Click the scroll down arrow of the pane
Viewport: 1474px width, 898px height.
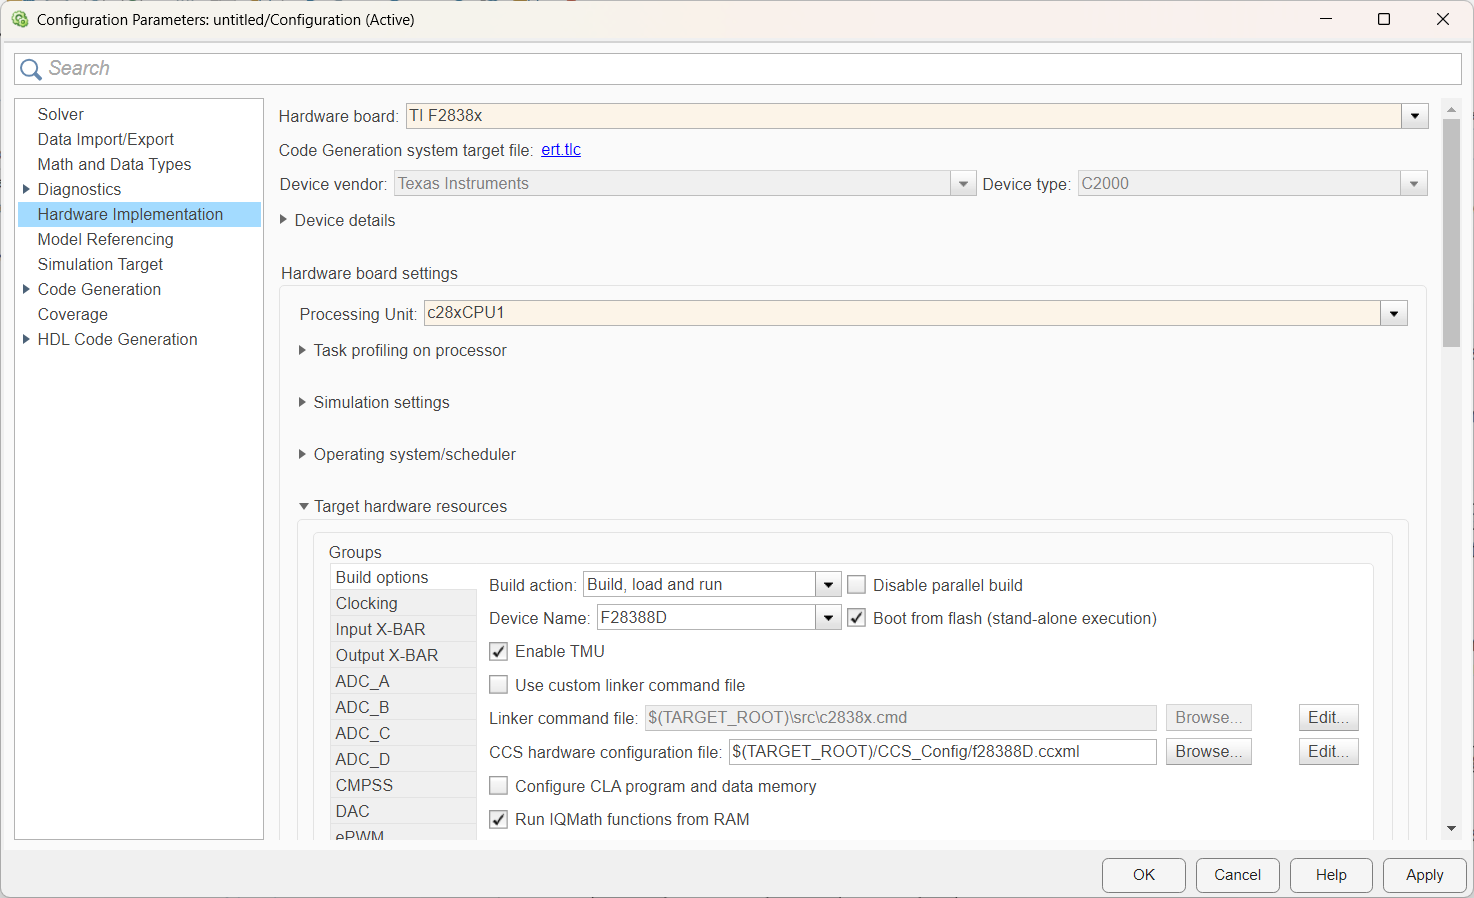pyautogui.click(x=1451, y=828)
